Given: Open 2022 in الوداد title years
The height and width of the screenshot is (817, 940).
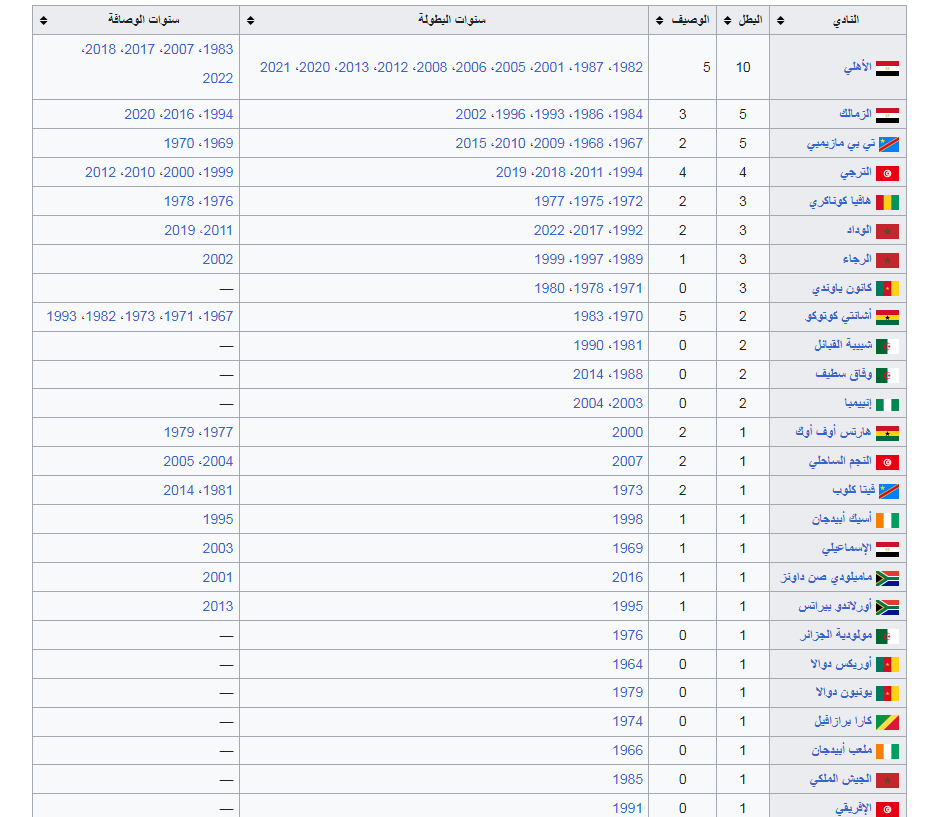Looking at the screenshot, I should tap(549, 230).
